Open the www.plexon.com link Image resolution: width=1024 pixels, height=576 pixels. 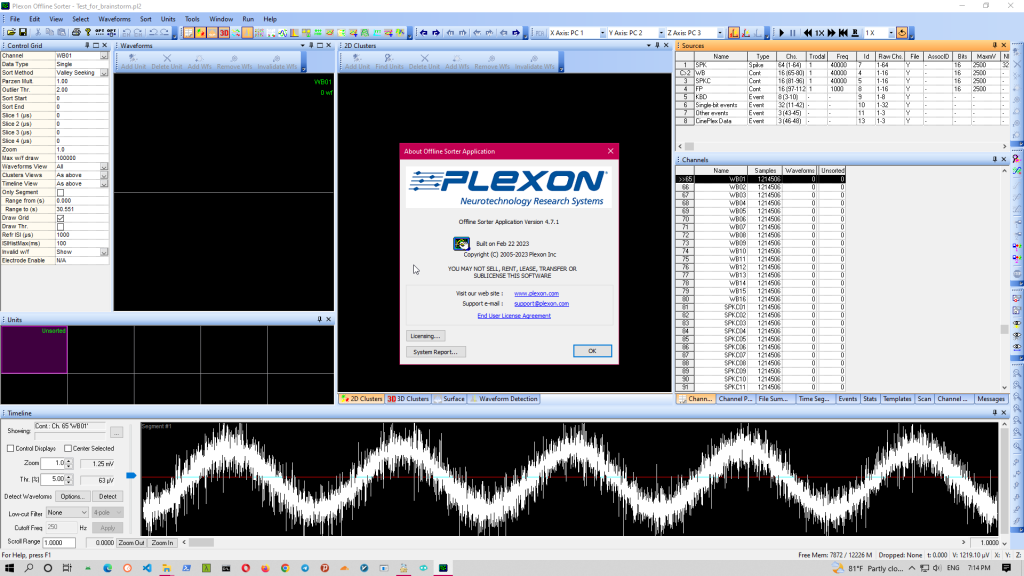click(x=536, y=293)
